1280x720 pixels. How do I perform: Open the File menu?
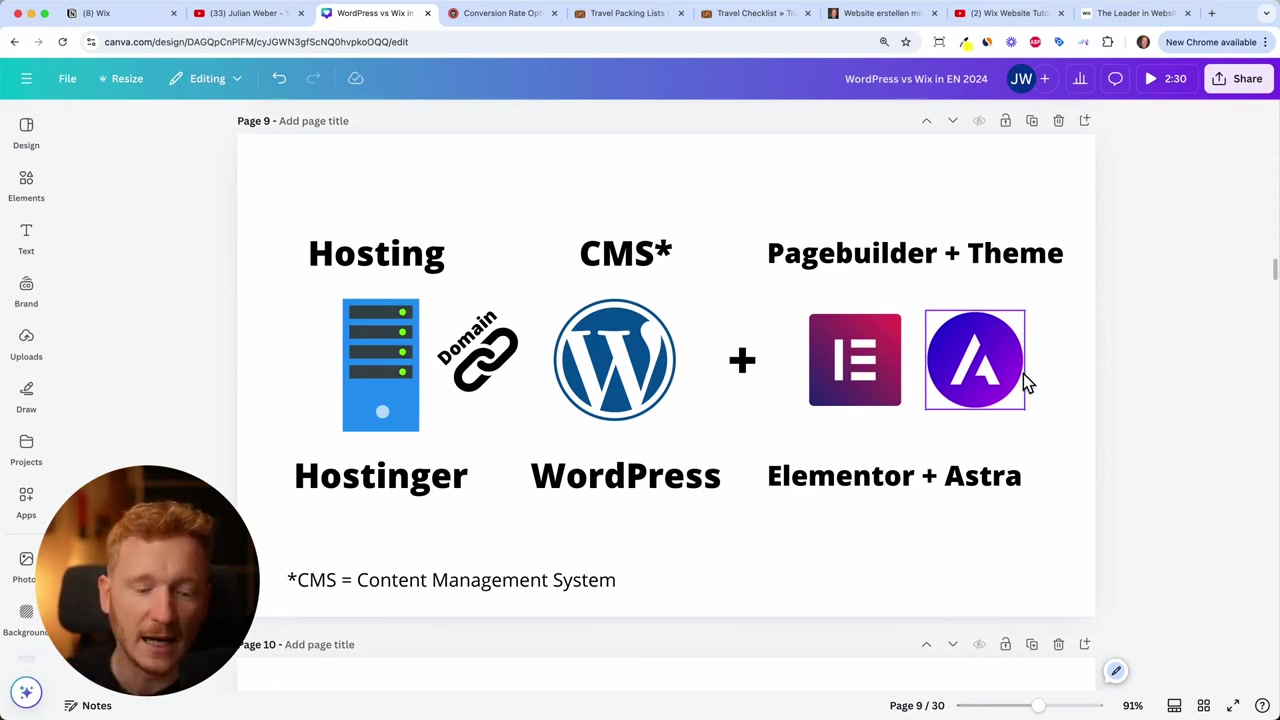(x=67, y=79)
